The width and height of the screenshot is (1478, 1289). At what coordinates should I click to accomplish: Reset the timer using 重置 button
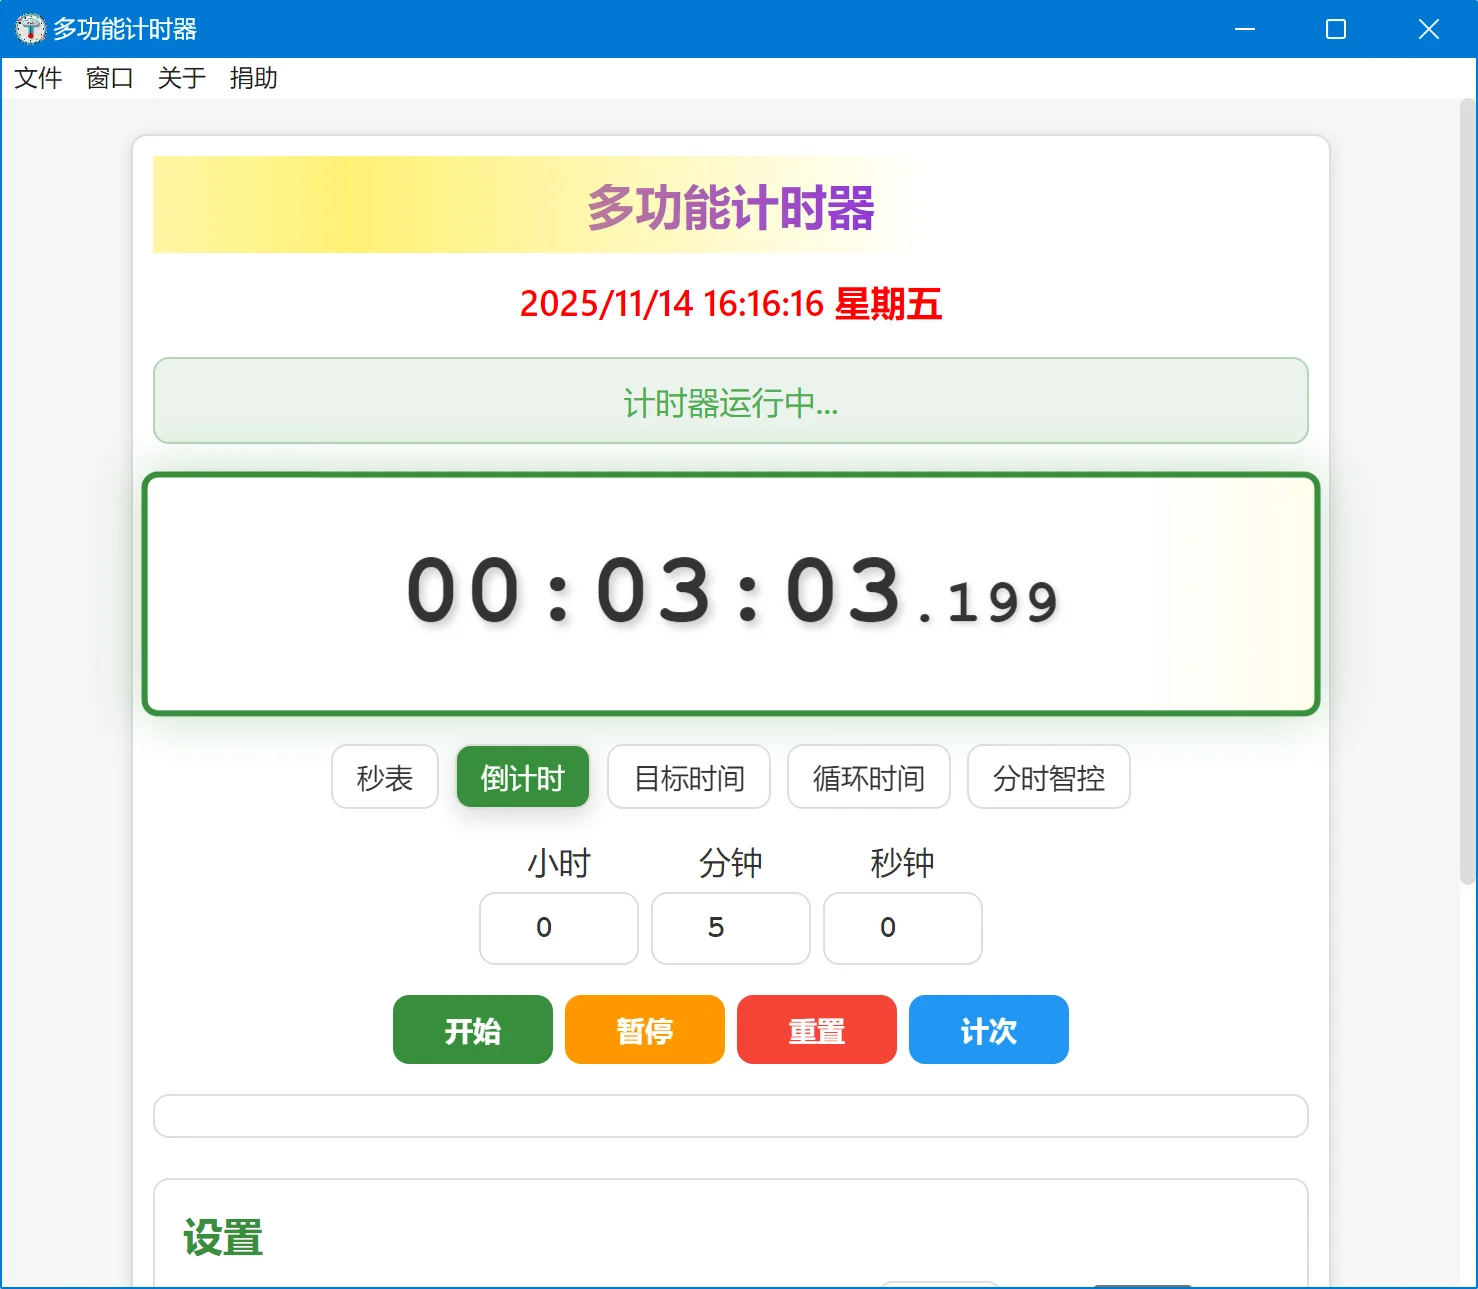click(816, 1030)
